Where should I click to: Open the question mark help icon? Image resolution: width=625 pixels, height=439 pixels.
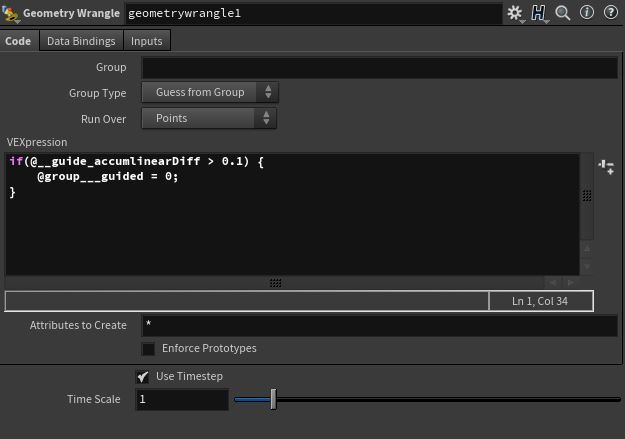[610, 13]
